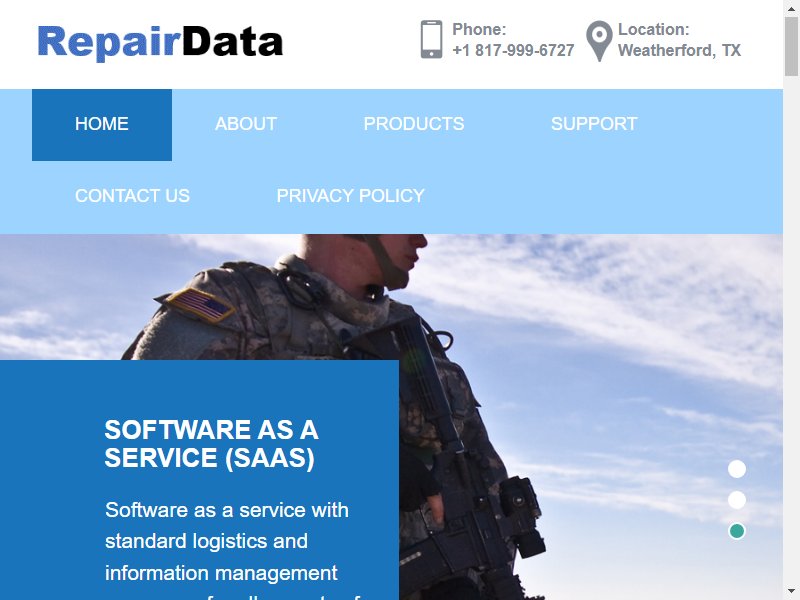Select the second slider dot indicator
Screen dimensions: 800x600
736,500
